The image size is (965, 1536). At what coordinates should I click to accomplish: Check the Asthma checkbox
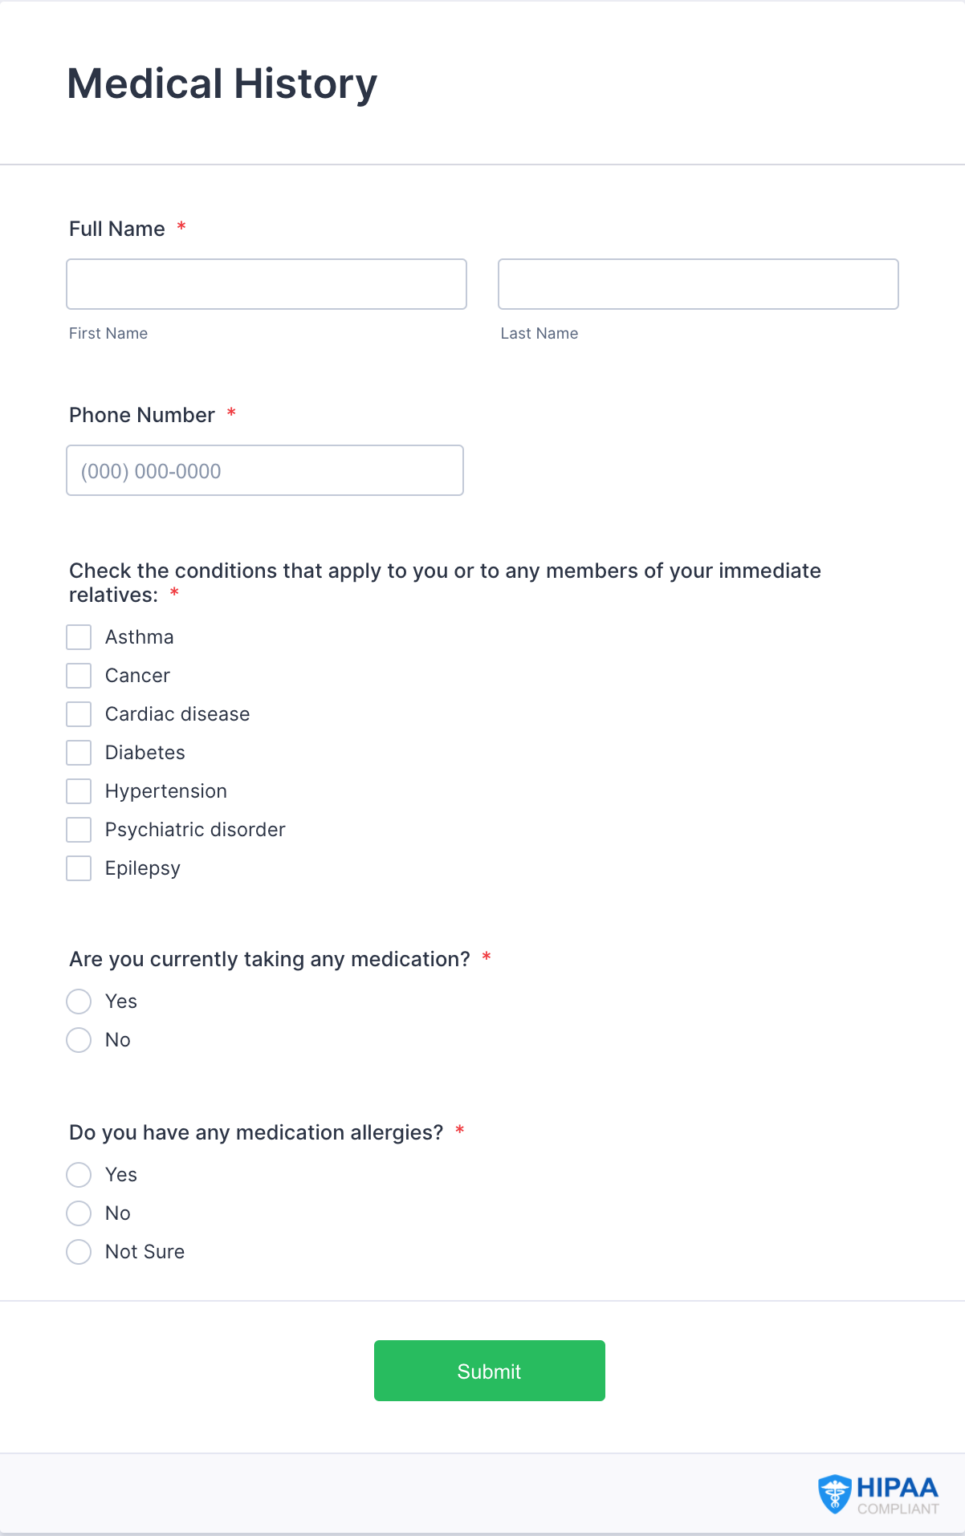(x=79, y=637)
